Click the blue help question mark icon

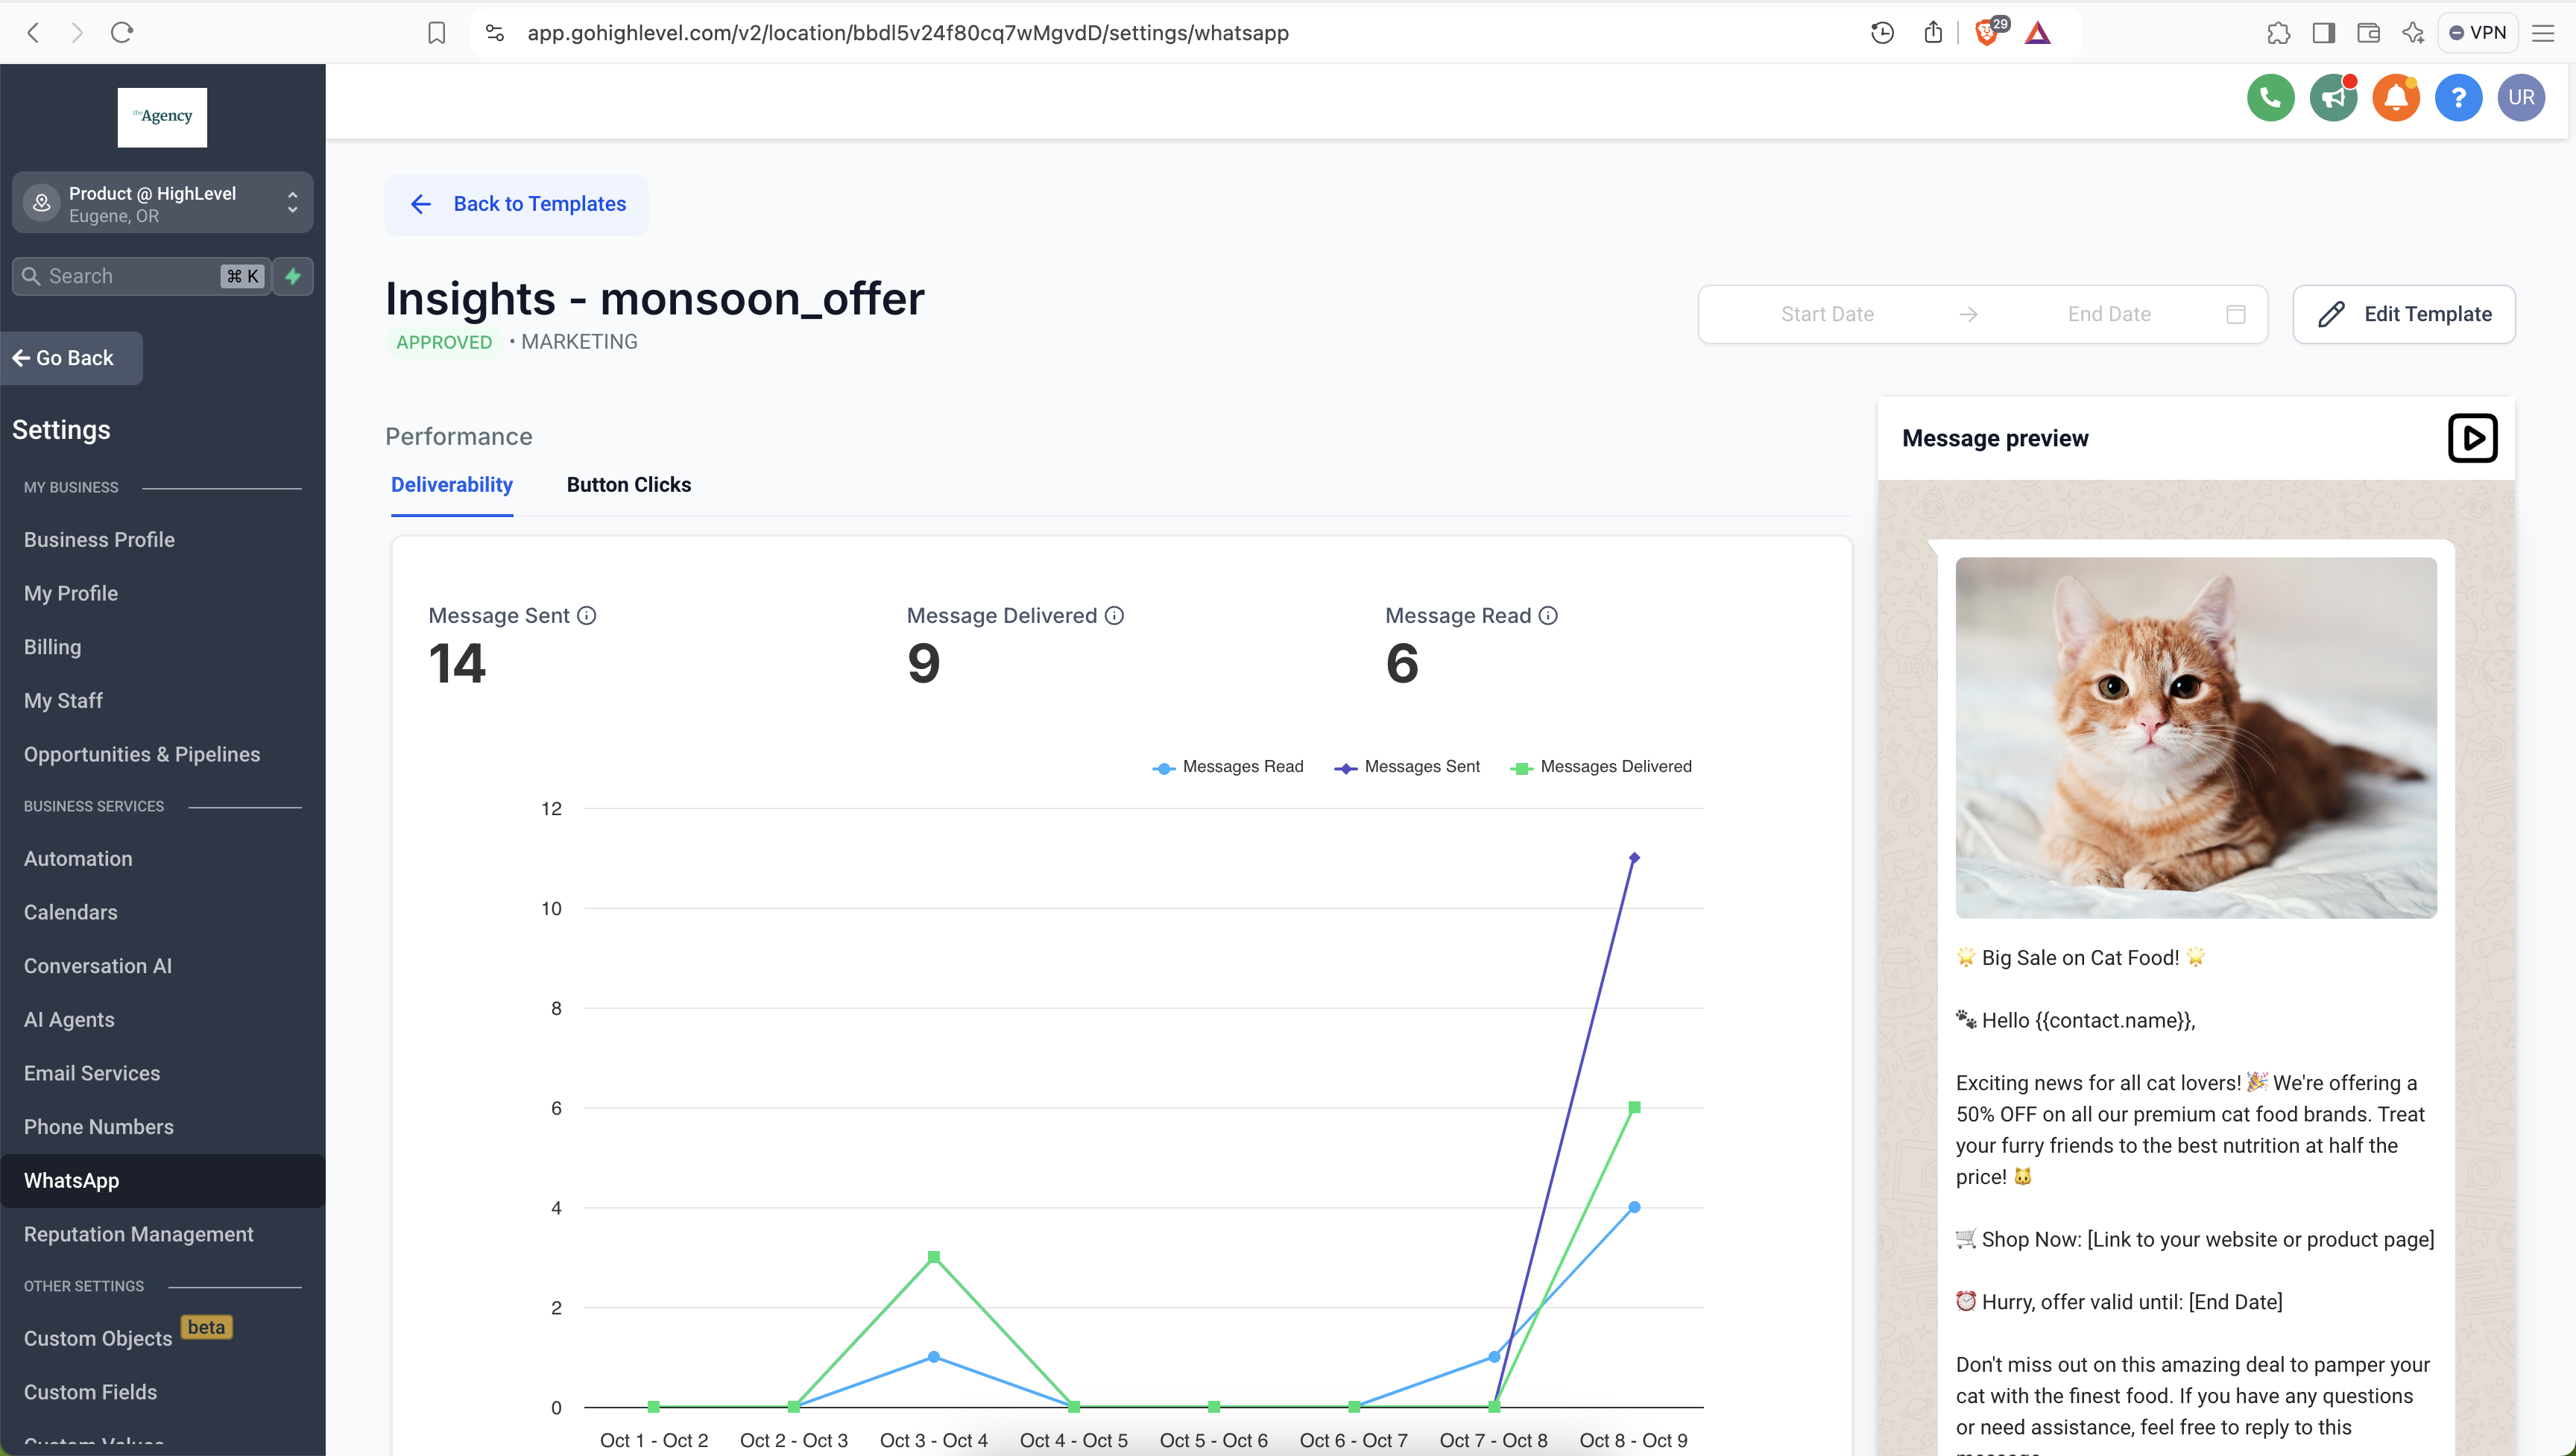click(2458, 98)
